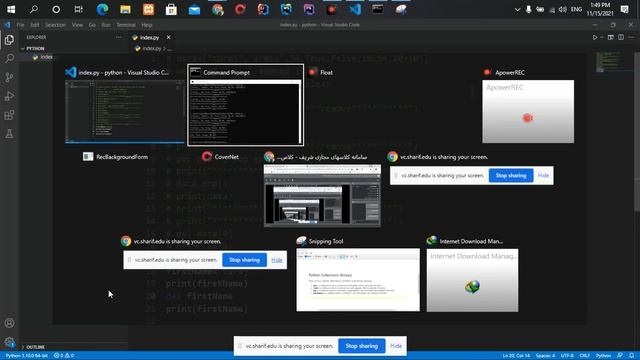Open the File menu
The height and width of the screenshot is (360, 640).
20,25
